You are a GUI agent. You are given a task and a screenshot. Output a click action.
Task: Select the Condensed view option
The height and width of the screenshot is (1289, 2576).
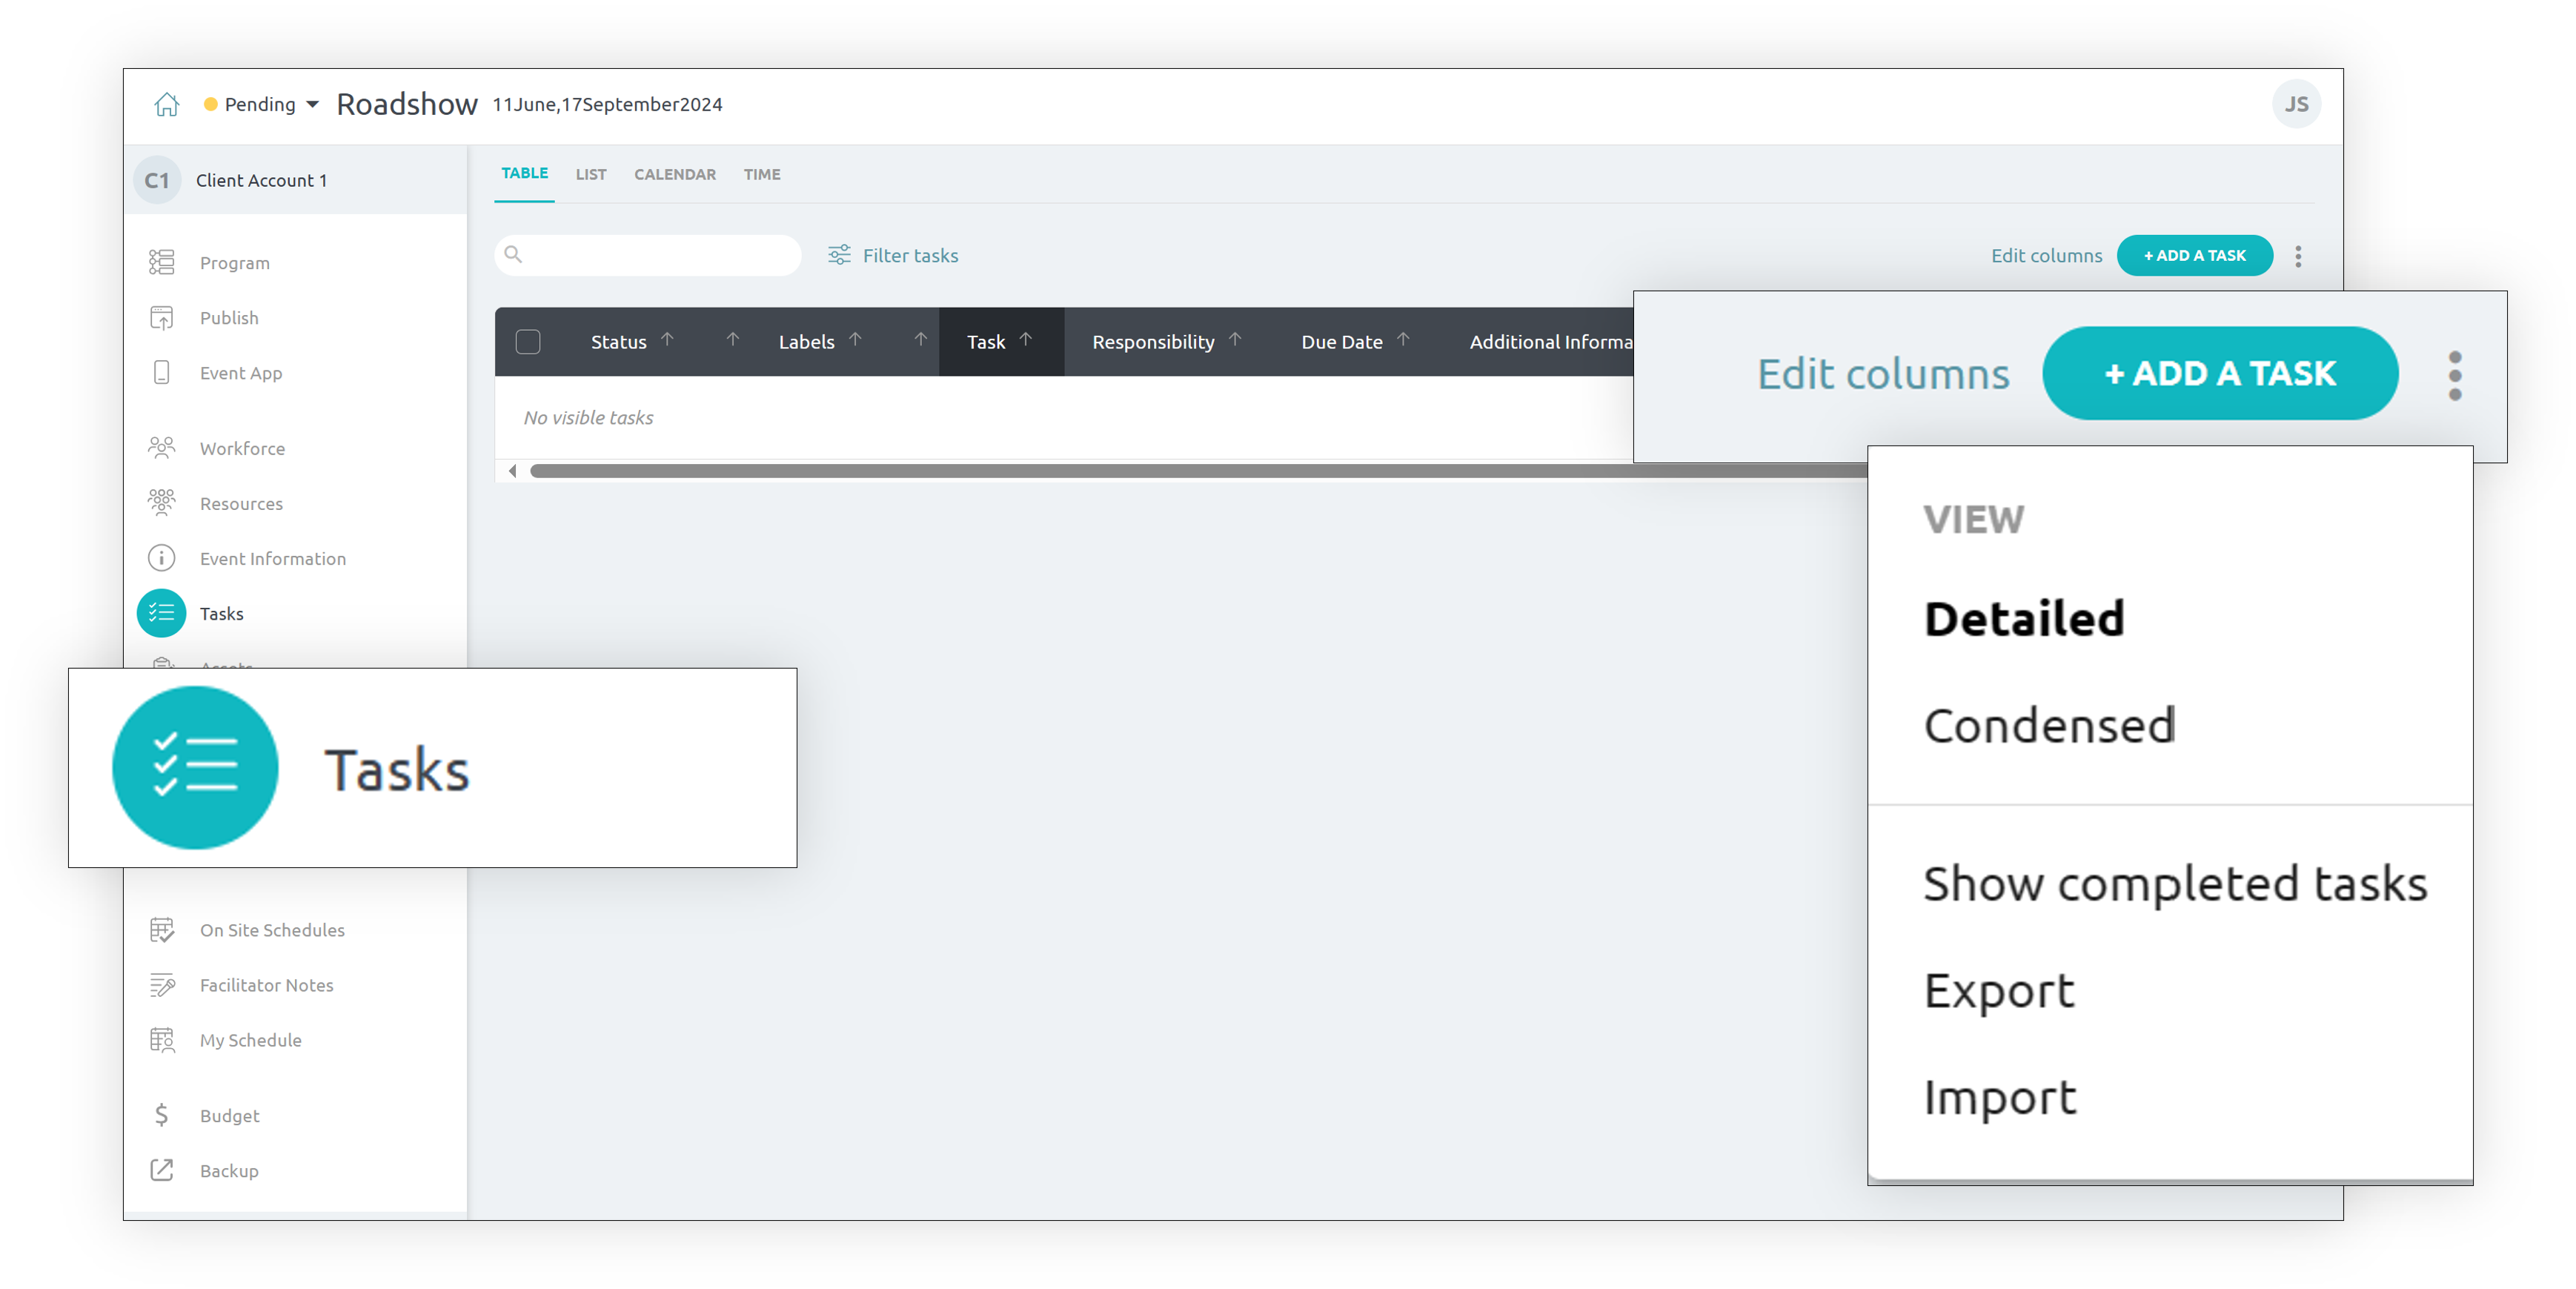tap(2049, 726)
